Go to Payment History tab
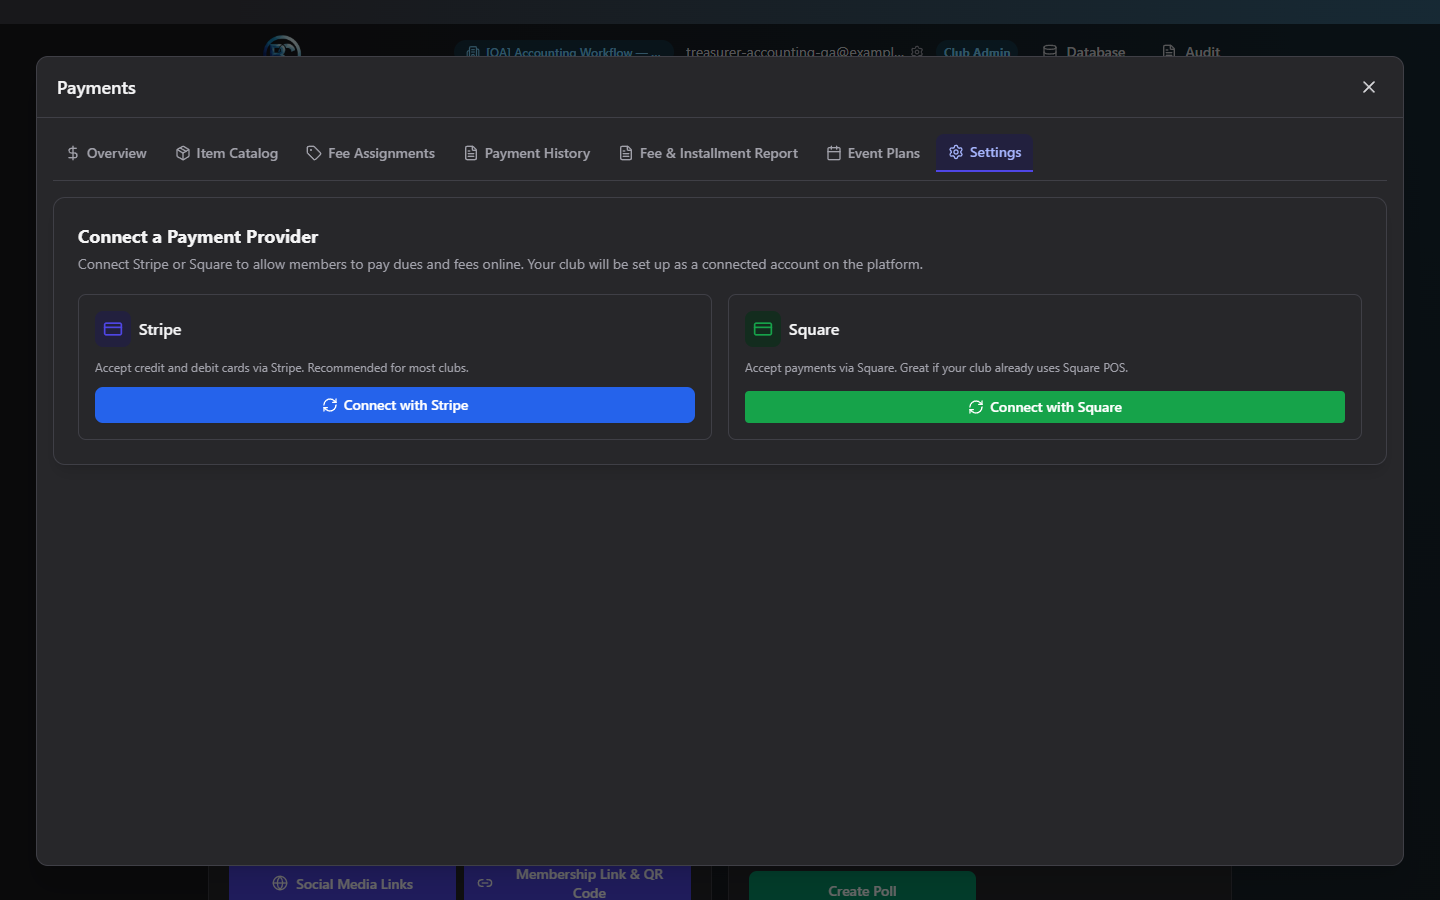1440x900 pixels. 527,153
